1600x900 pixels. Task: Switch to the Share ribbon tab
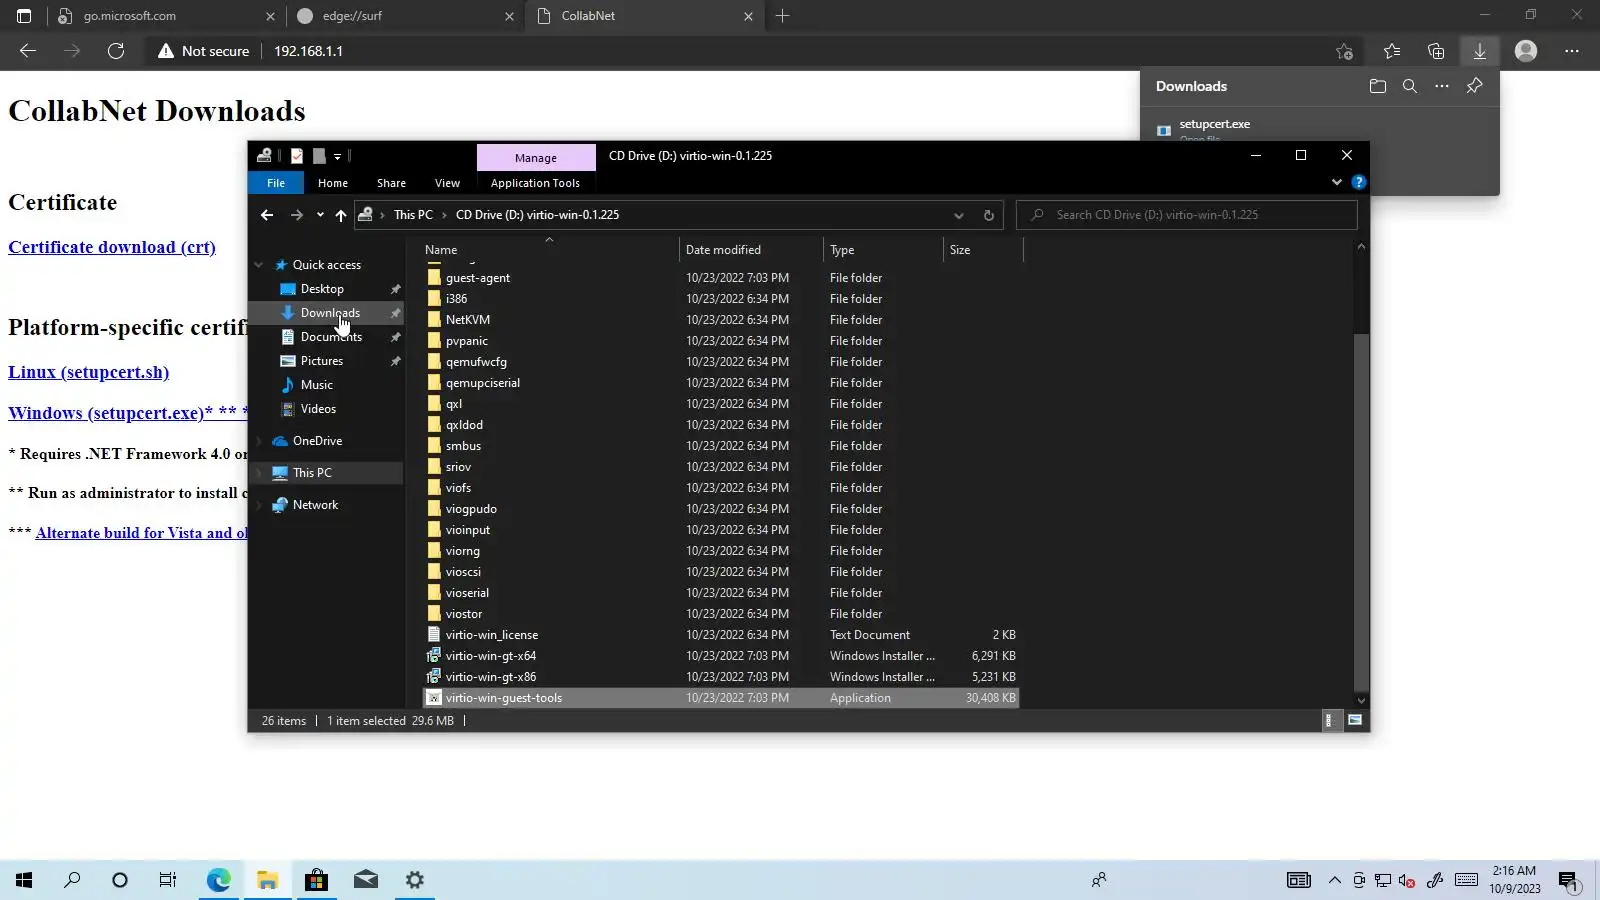pyautogui.click(x=391, y=183)
